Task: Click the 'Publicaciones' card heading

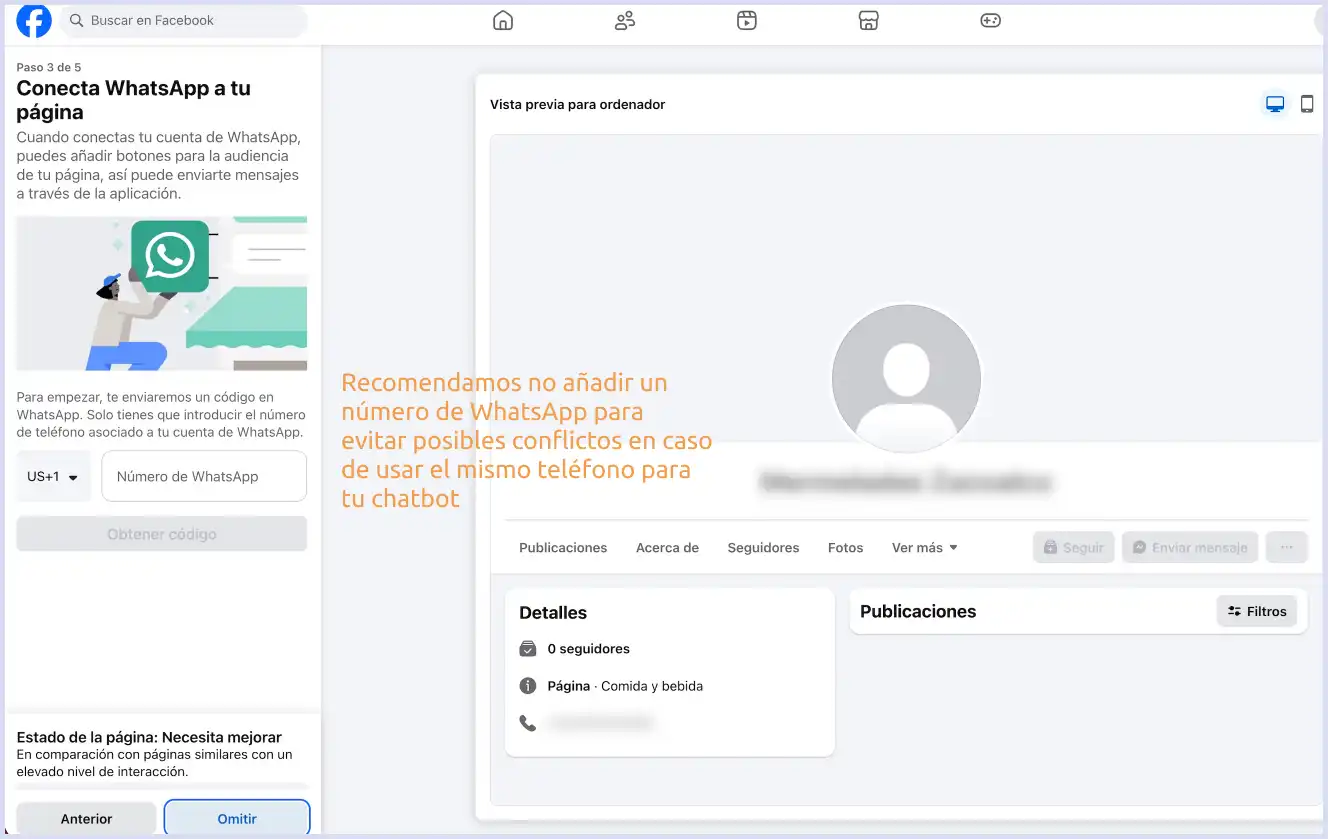Action: tap(918, 611)
